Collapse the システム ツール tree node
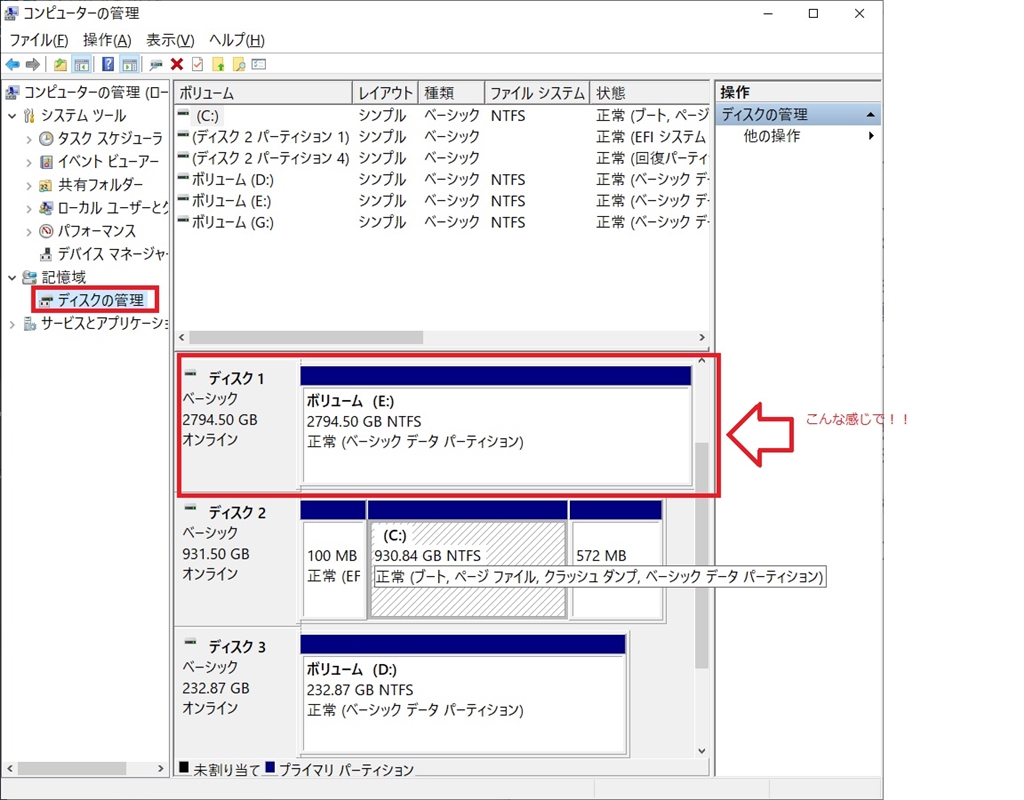Screen dimensions: 1024x800 tap(12, 116)
